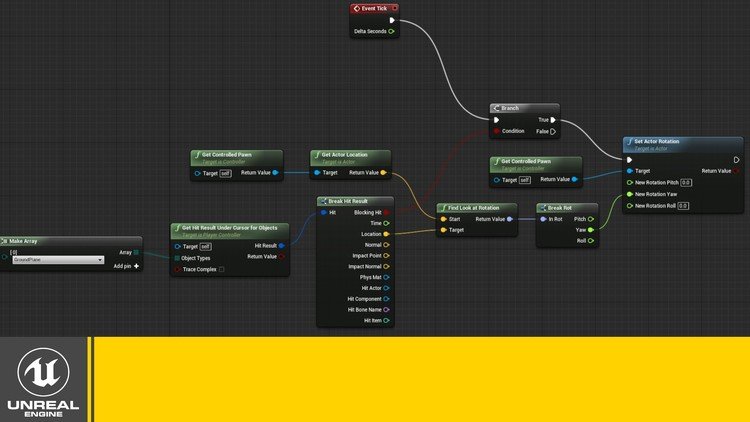Click the Array output pin on Make Array
Viewport: 750px width, 422px height.
tap(136, 253)
